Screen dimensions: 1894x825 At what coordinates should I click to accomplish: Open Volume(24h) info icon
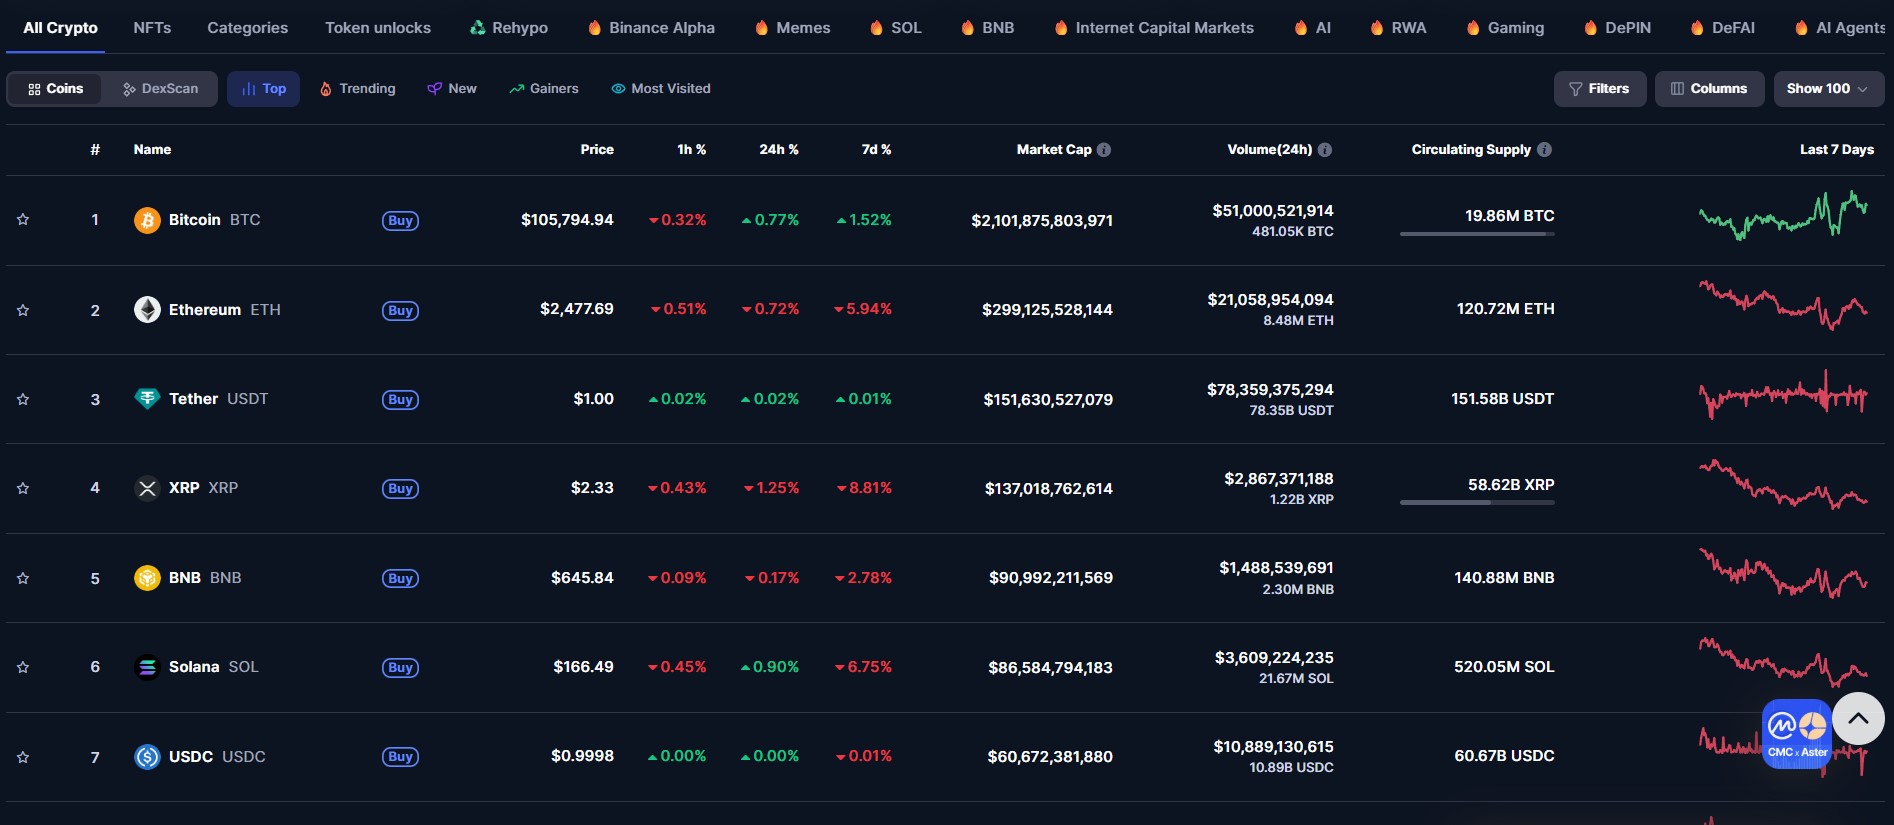(x=1325, y=150)
